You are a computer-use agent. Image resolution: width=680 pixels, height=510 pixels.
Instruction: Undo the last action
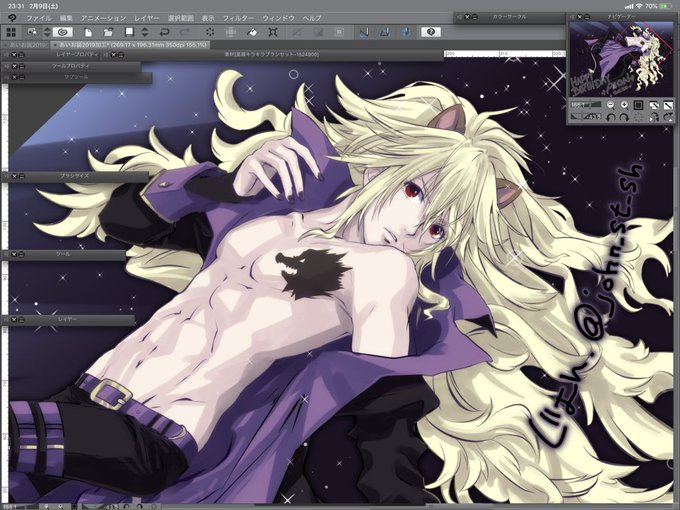click(x=164, y=32)
